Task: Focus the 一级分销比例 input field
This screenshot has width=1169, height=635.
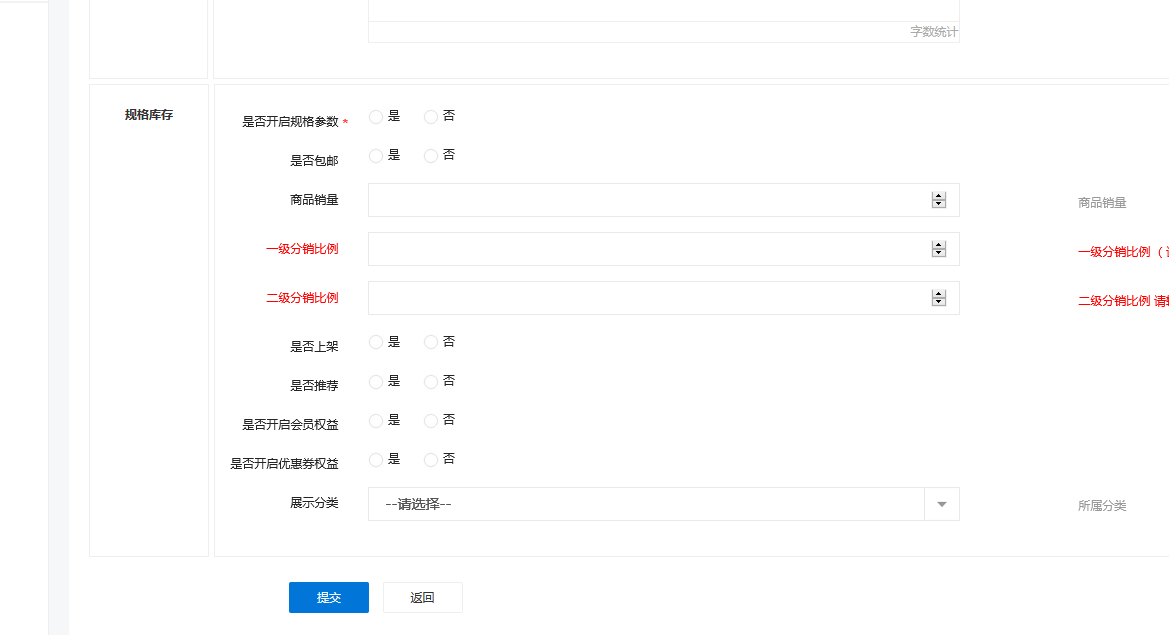Action: (664, 249)
